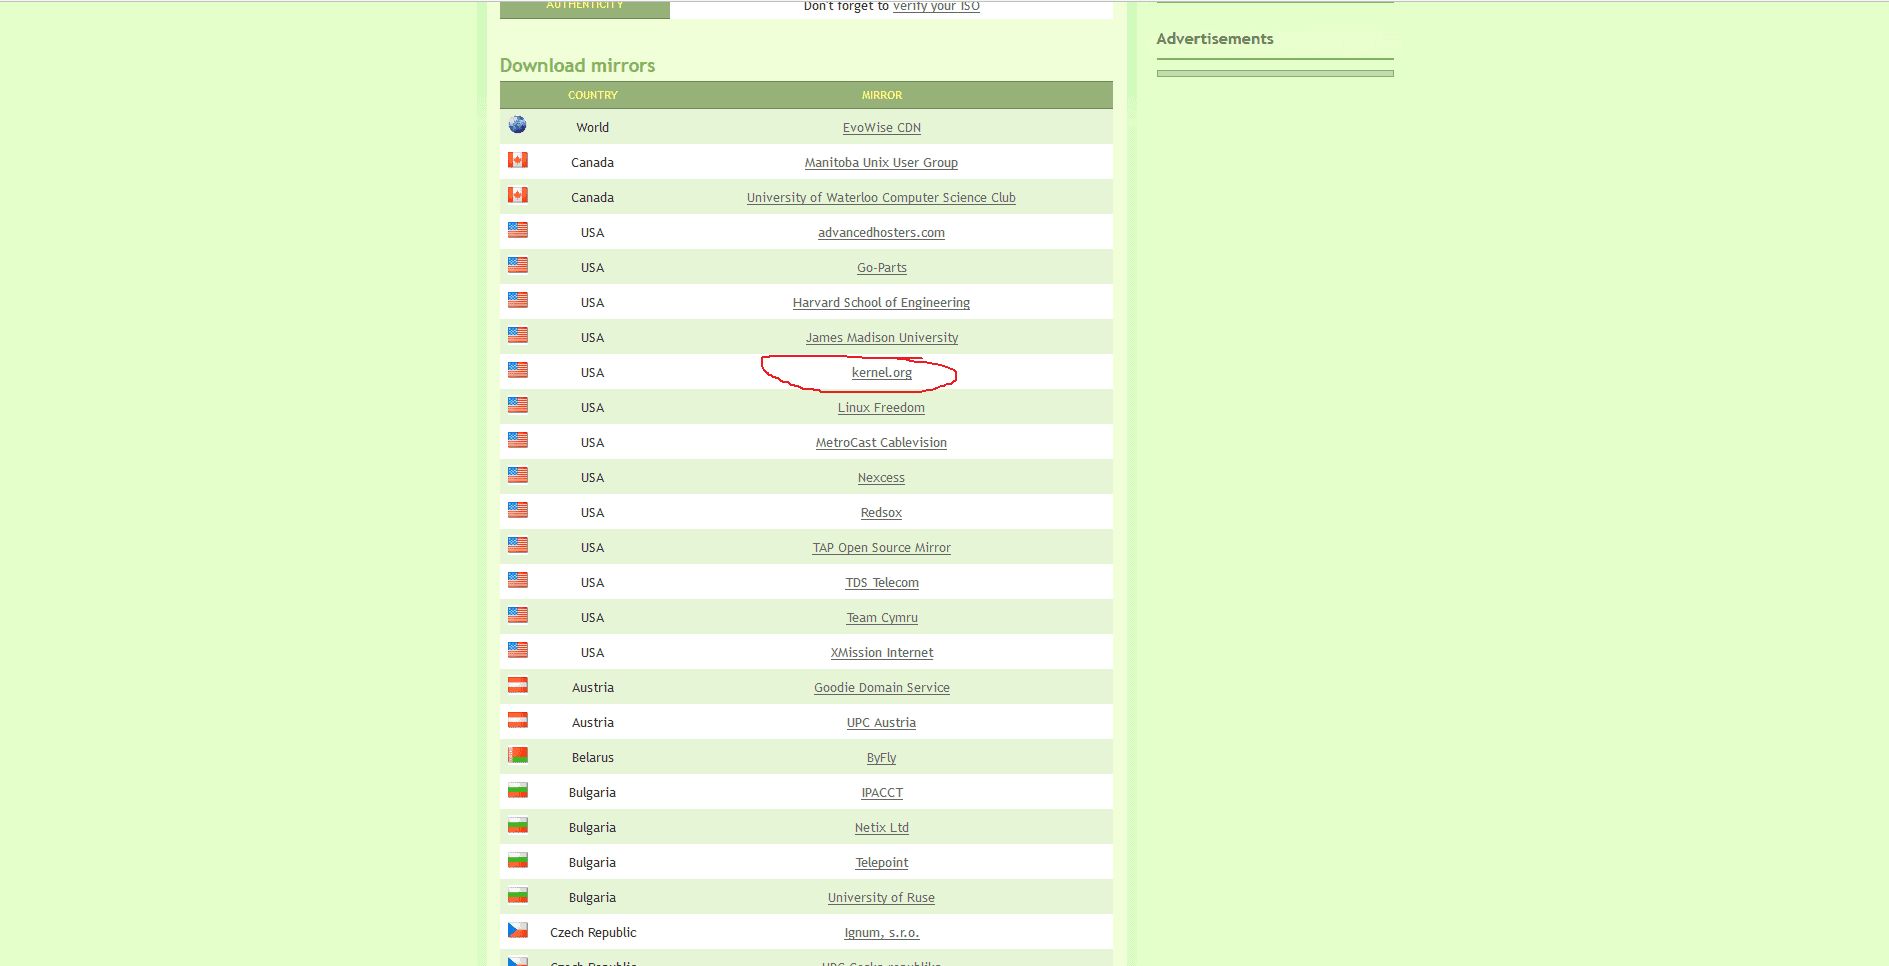The height and width of the screenshot is (966, 1889).
Task: Click the Austria flag beside UPC Austria
Action: (517, 720)
